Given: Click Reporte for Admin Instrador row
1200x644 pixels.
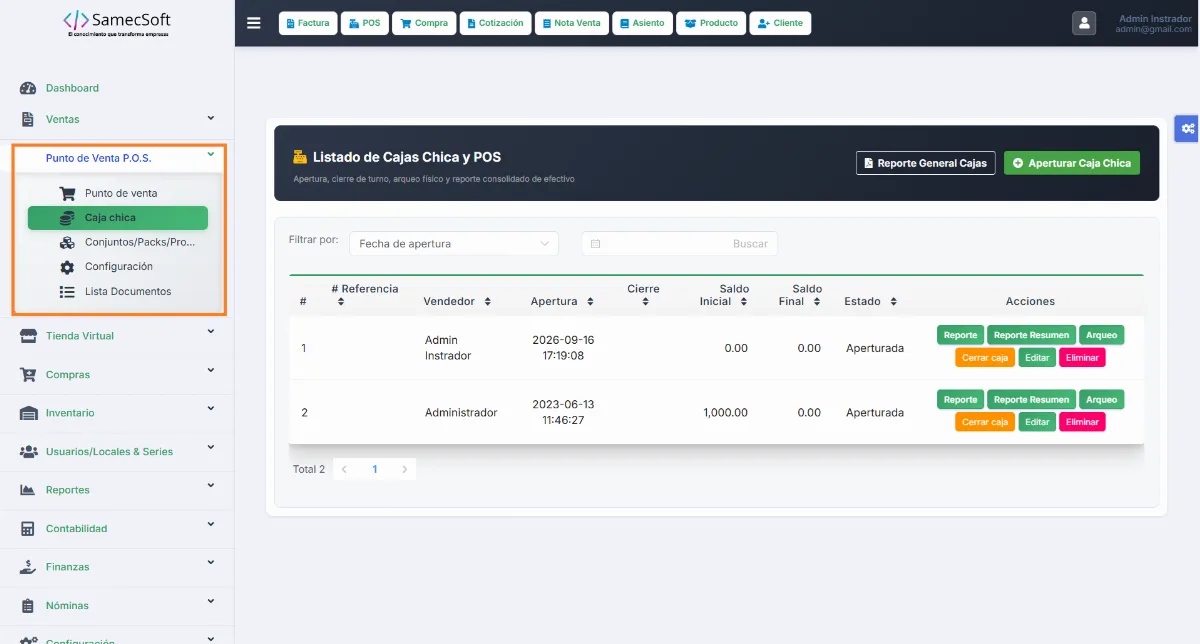Looking at the screenshot, I should click(960, 335).
